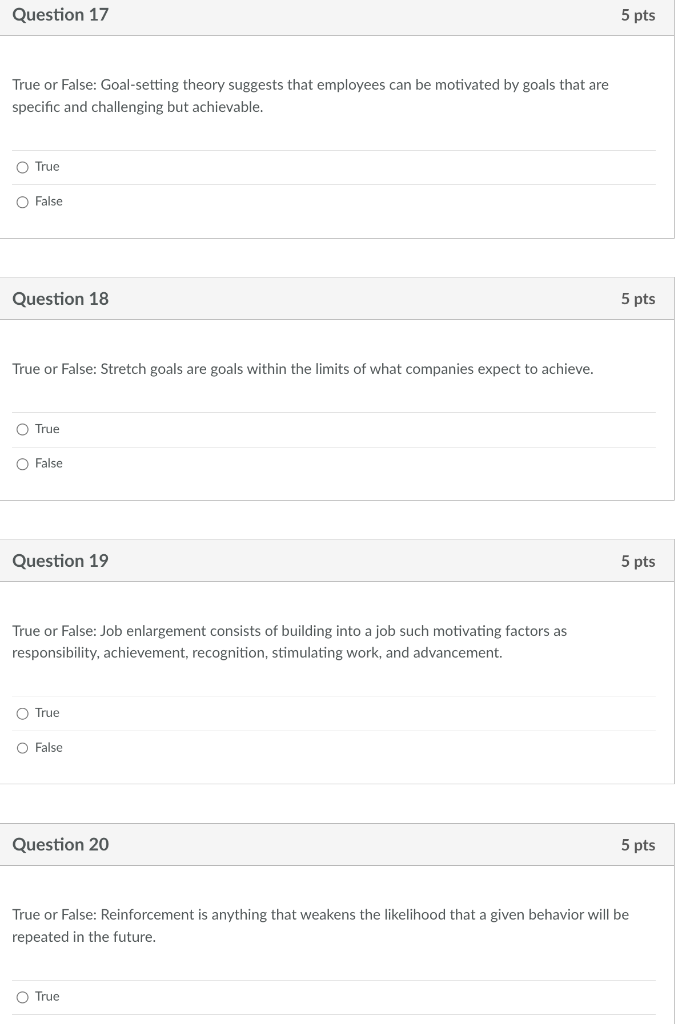The width and height of the screenshot is (698, 1024).
Task: Click the Question 19 header title
Action: (x=61, y=561)
